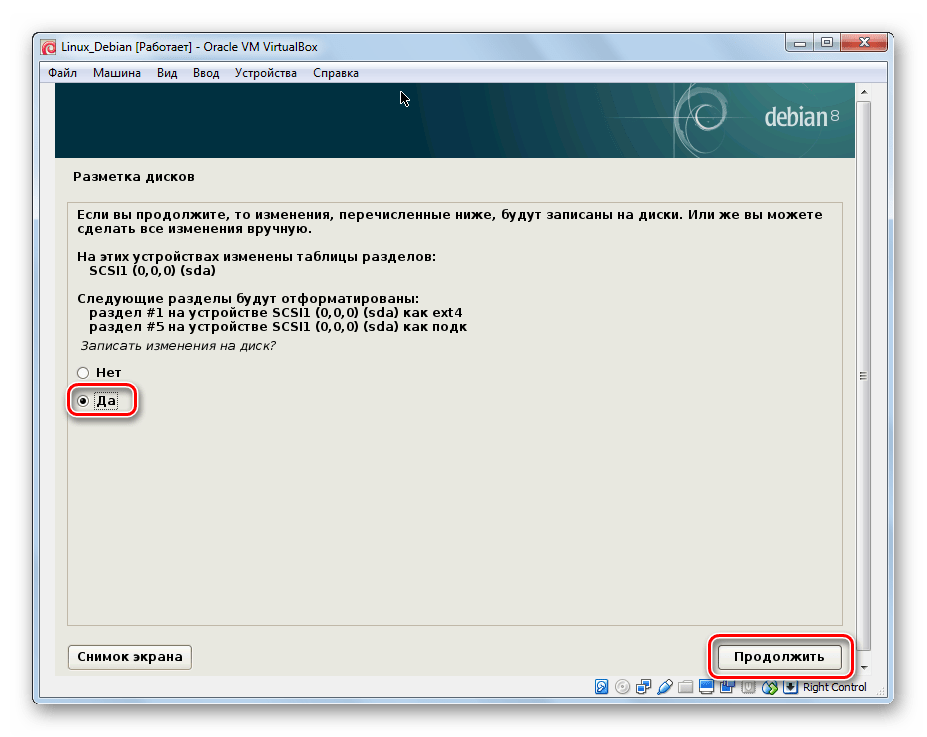Image resolution: width=927 pixels, height=737 pixels.
Task: Click the vertical scrollbar thumb
Action: tap(864, 376)
